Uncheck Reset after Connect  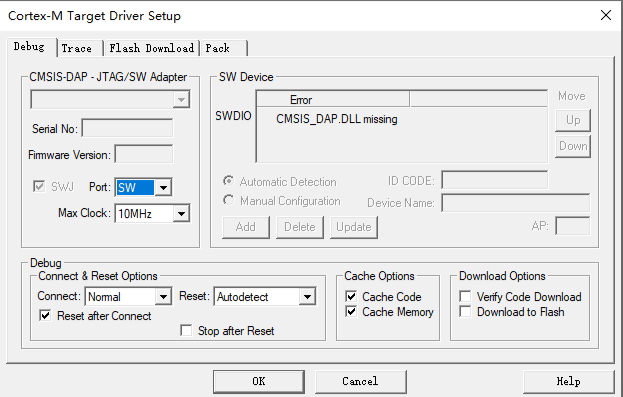coord(45,316)
